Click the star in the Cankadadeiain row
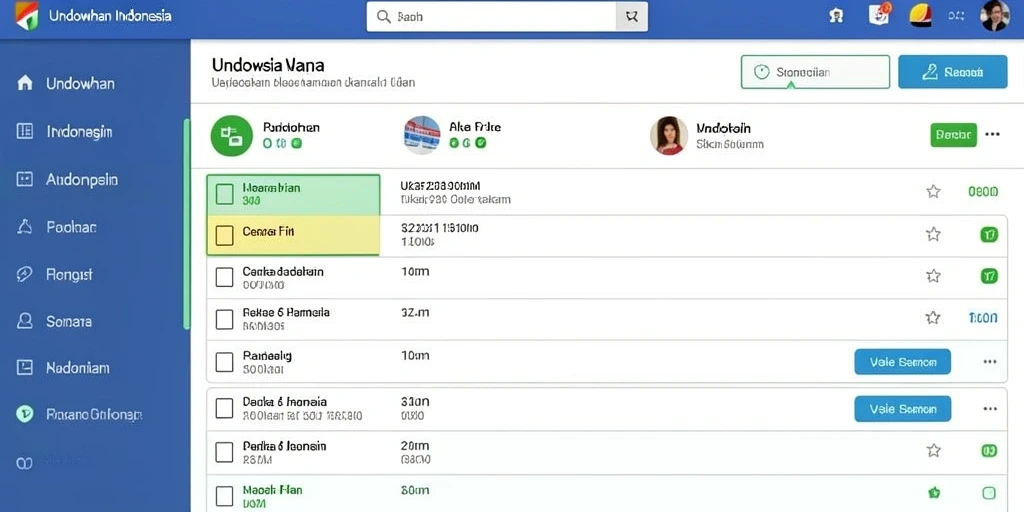The height and width of the screenshot is (512, 1024). (933, 276)
